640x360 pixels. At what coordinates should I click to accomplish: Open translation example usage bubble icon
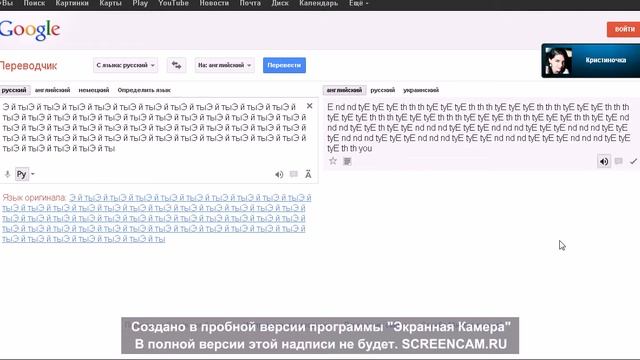click(x=619, y=161)
